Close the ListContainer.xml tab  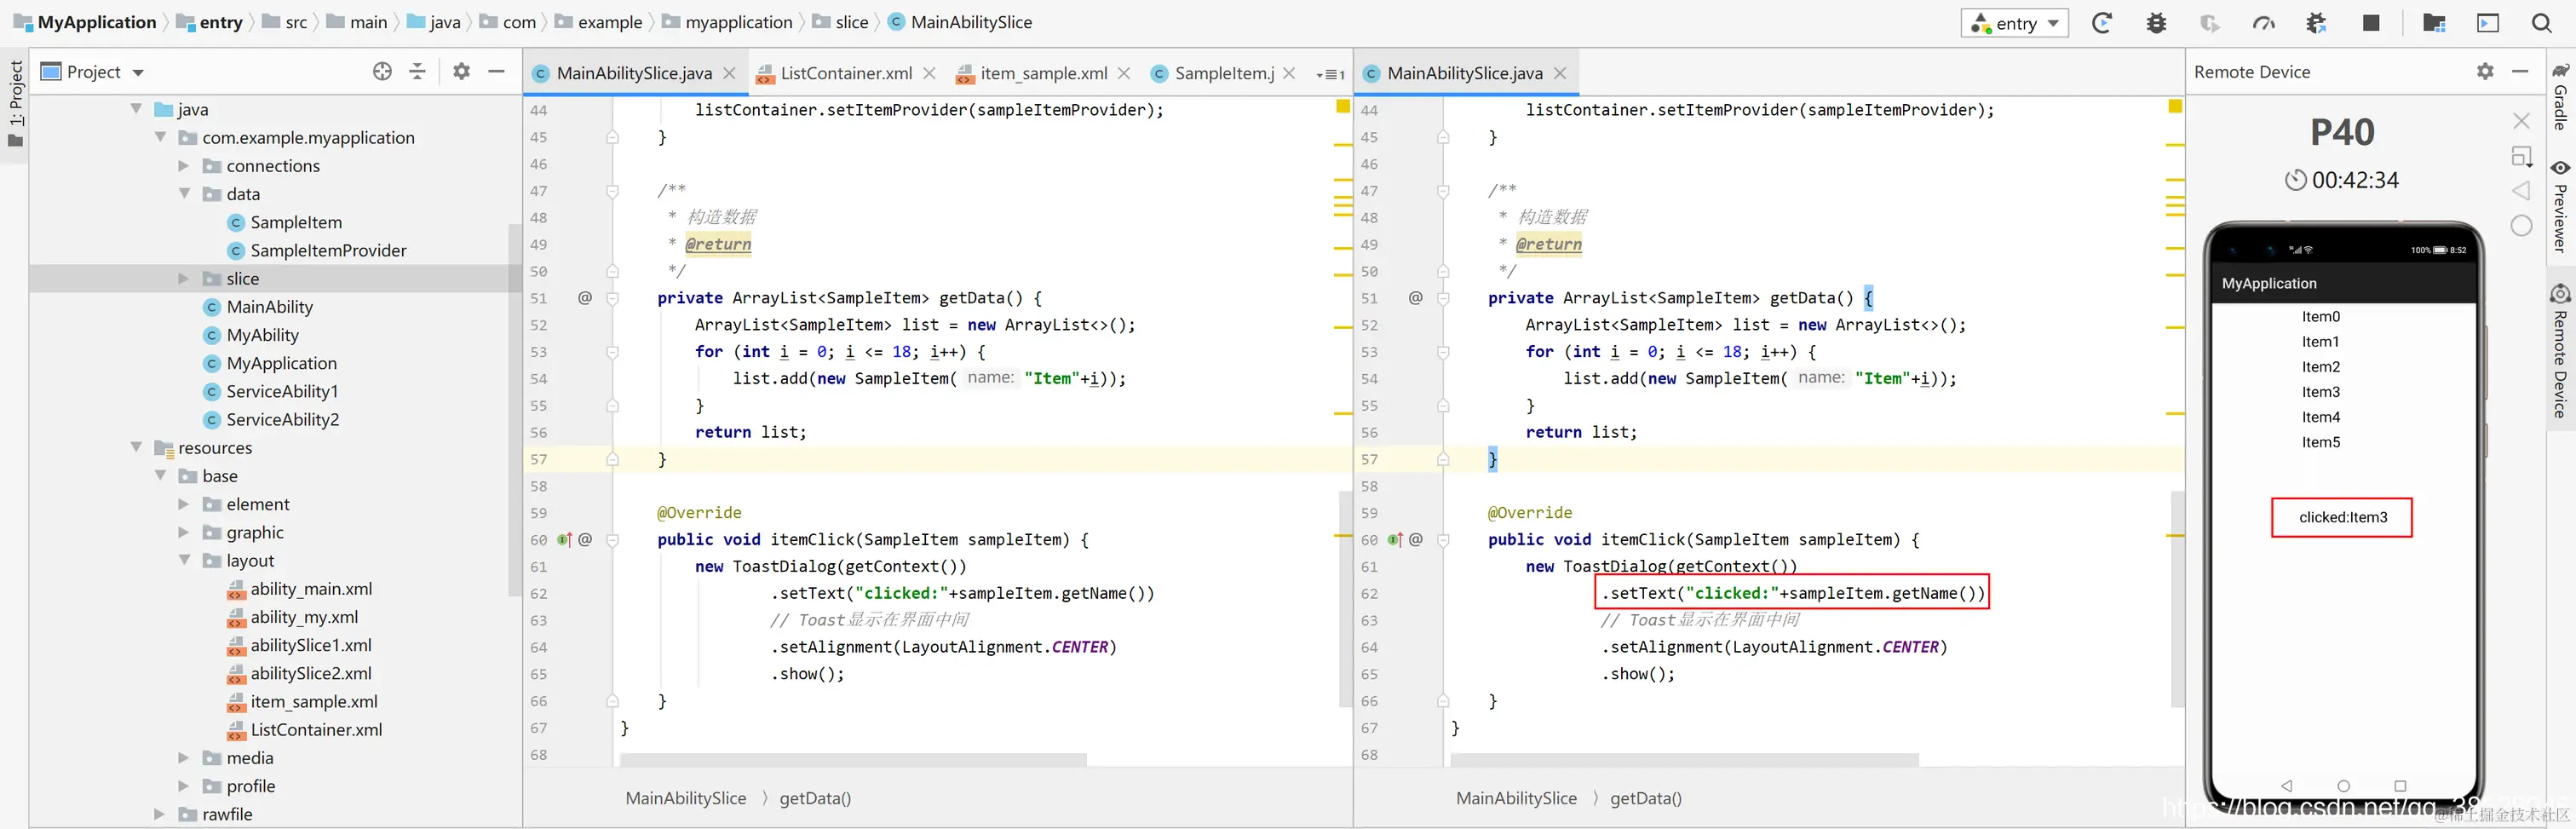tap(929, 73)
